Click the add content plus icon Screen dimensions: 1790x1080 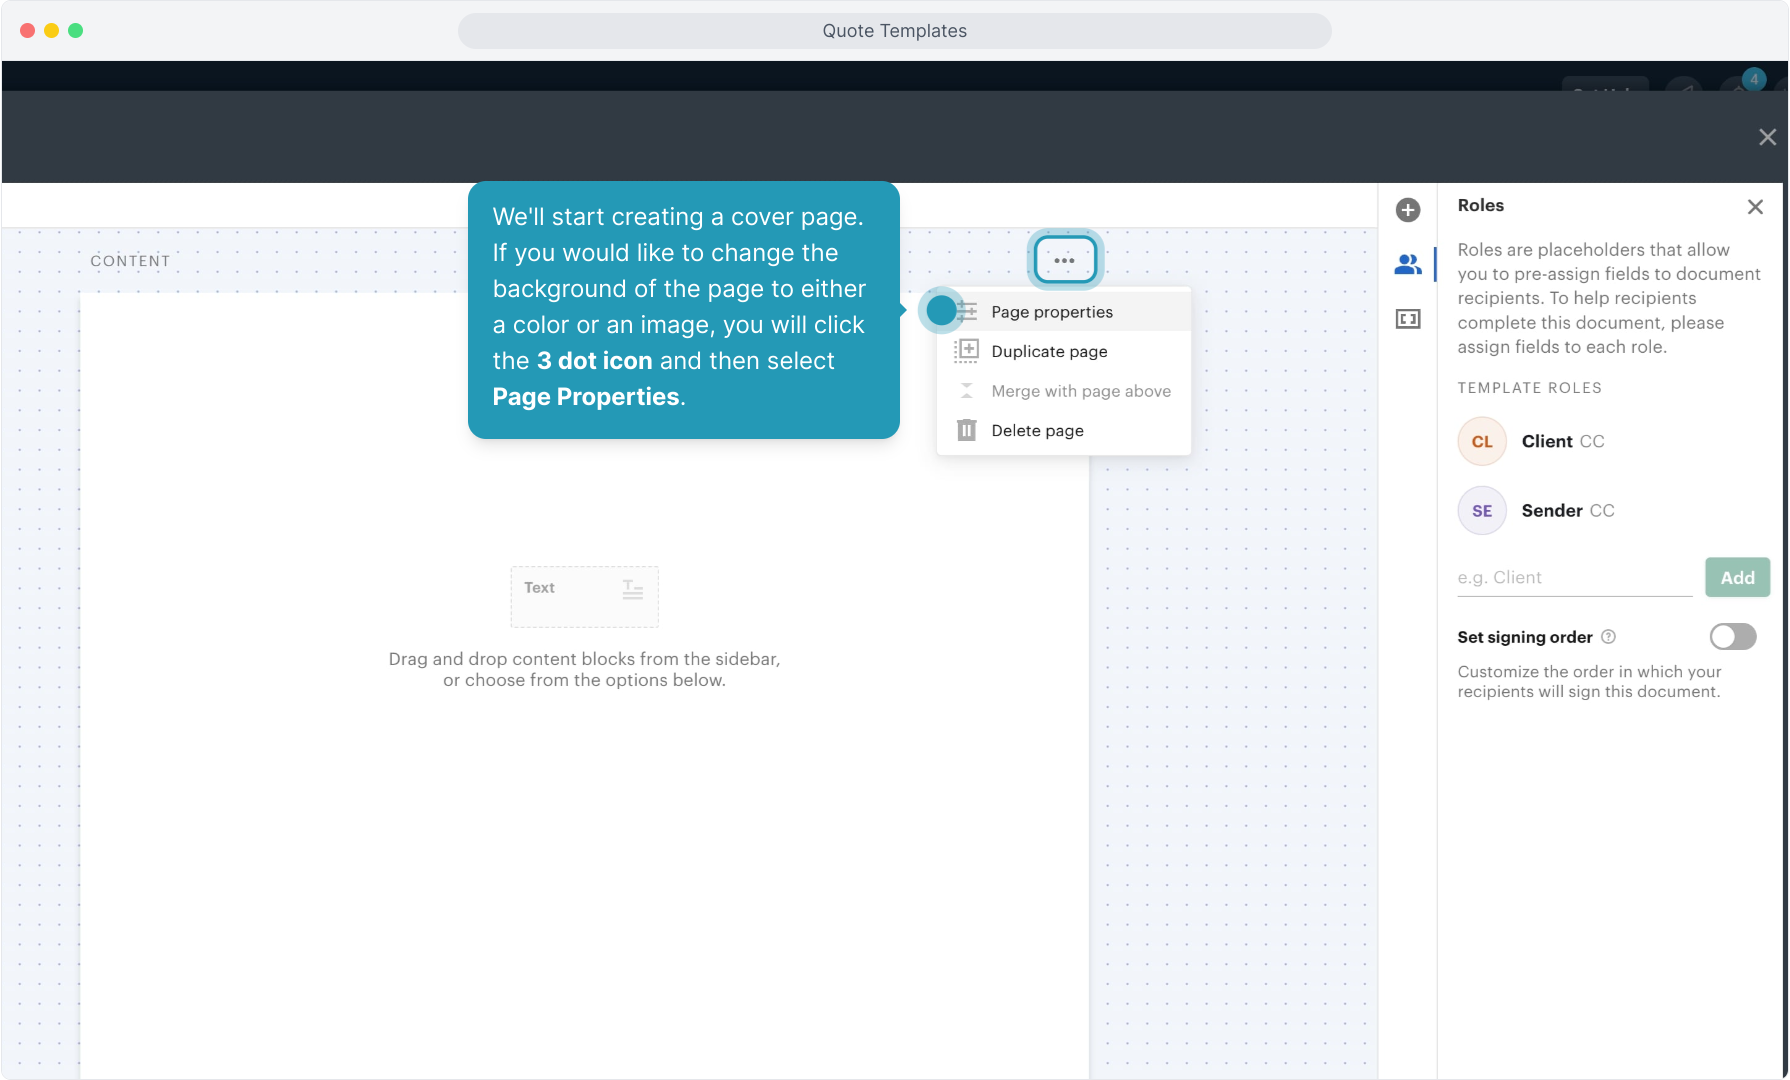point(1408,210)
